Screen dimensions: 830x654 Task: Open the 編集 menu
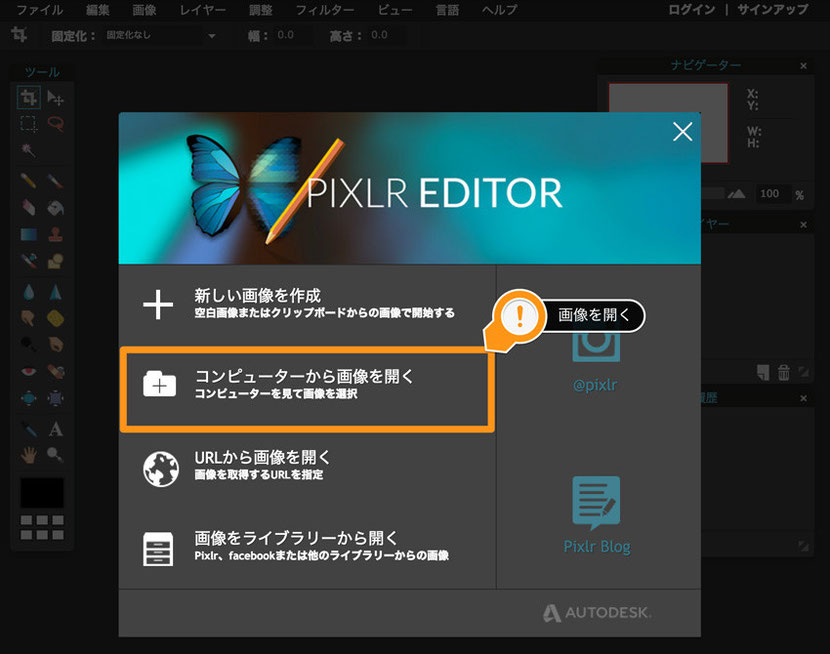(x=97, y=10)
